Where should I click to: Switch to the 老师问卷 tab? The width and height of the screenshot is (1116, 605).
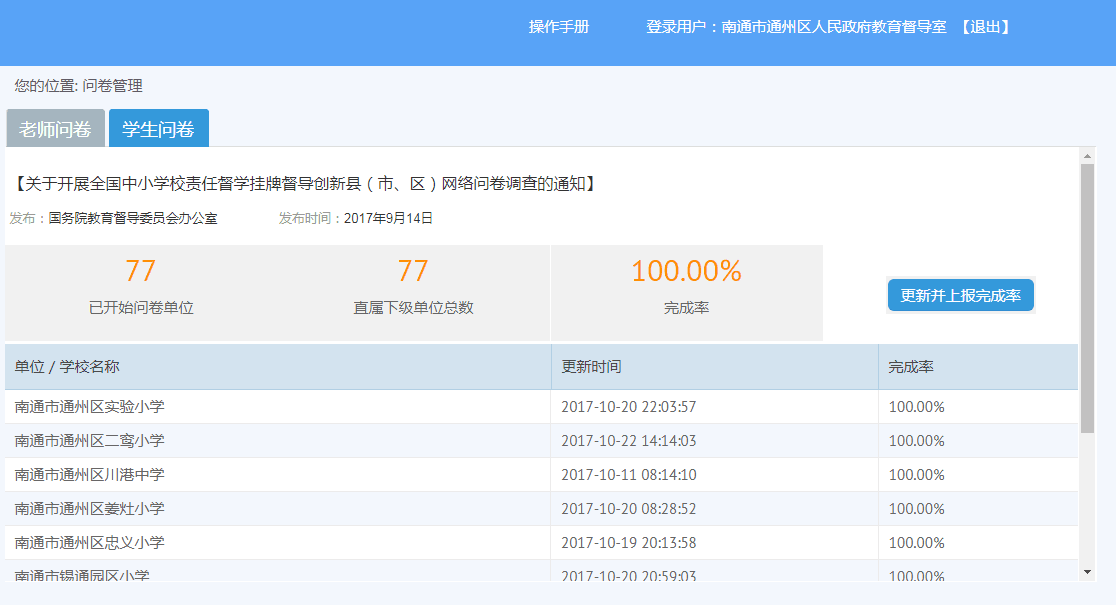point(55,129)
